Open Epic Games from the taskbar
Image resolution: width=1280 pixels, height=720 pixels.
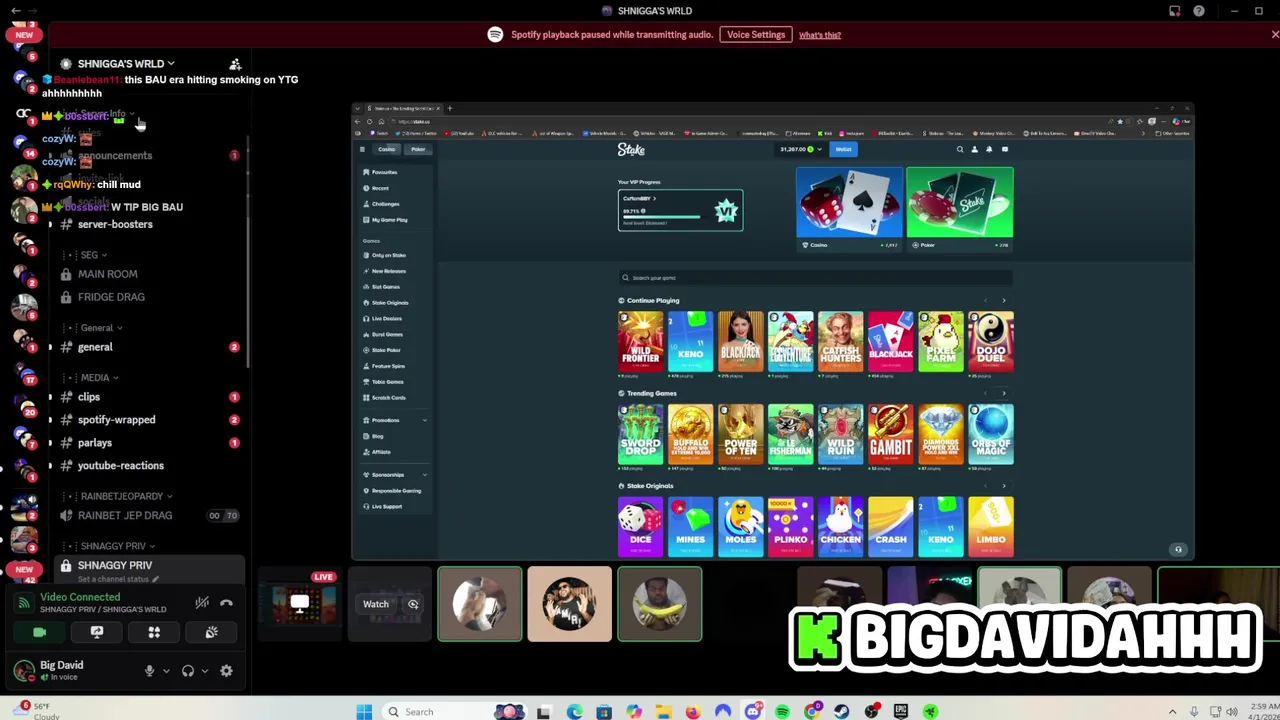point(901,712)
